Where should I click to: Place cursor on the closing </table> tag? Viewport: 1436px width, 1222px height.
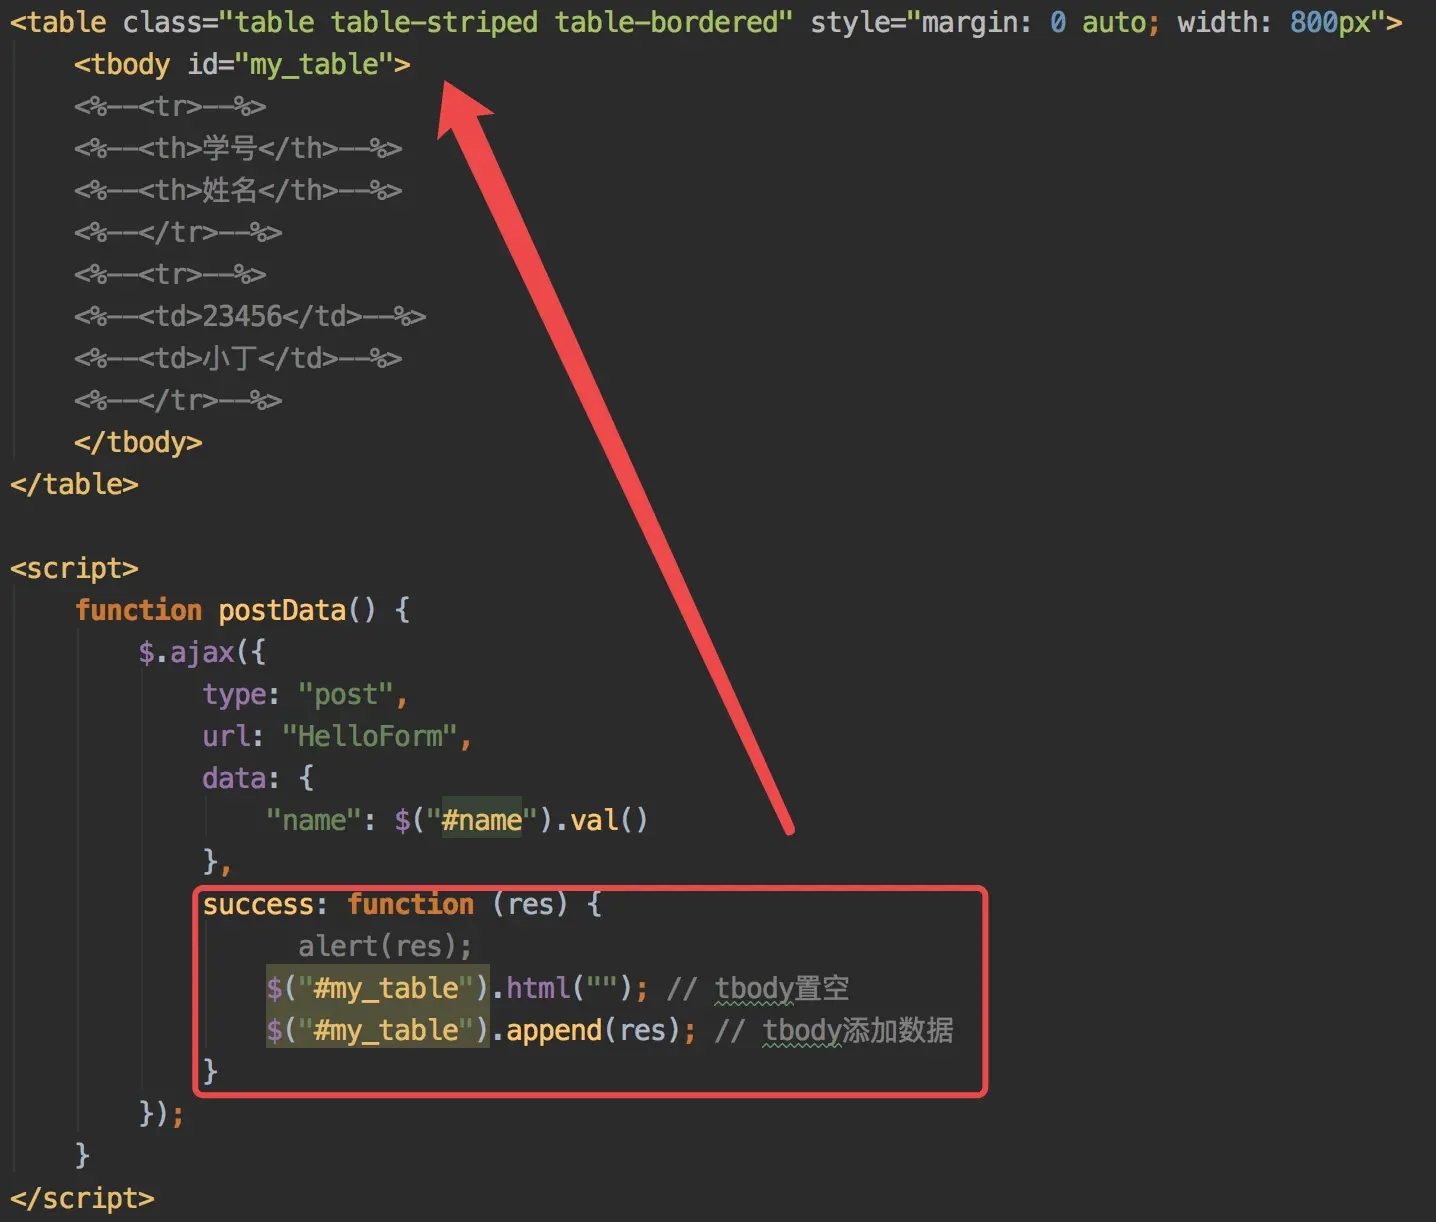tap(74, 484)
